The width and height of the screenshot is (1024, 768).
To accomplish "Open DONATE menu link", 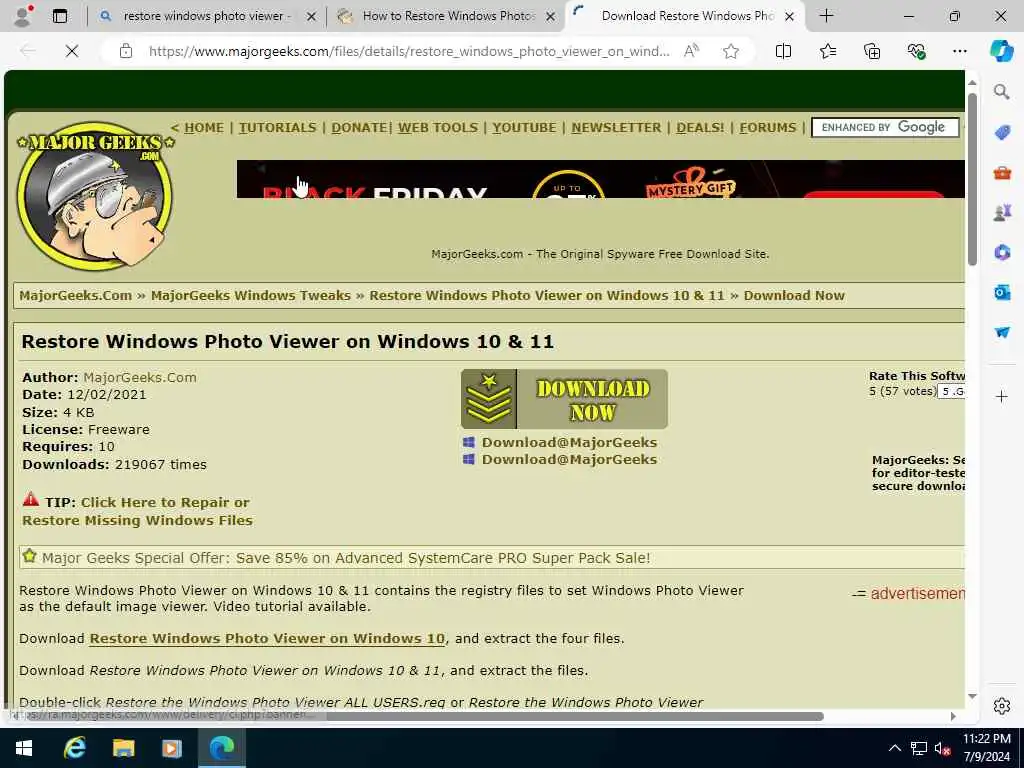I will 360,128.
